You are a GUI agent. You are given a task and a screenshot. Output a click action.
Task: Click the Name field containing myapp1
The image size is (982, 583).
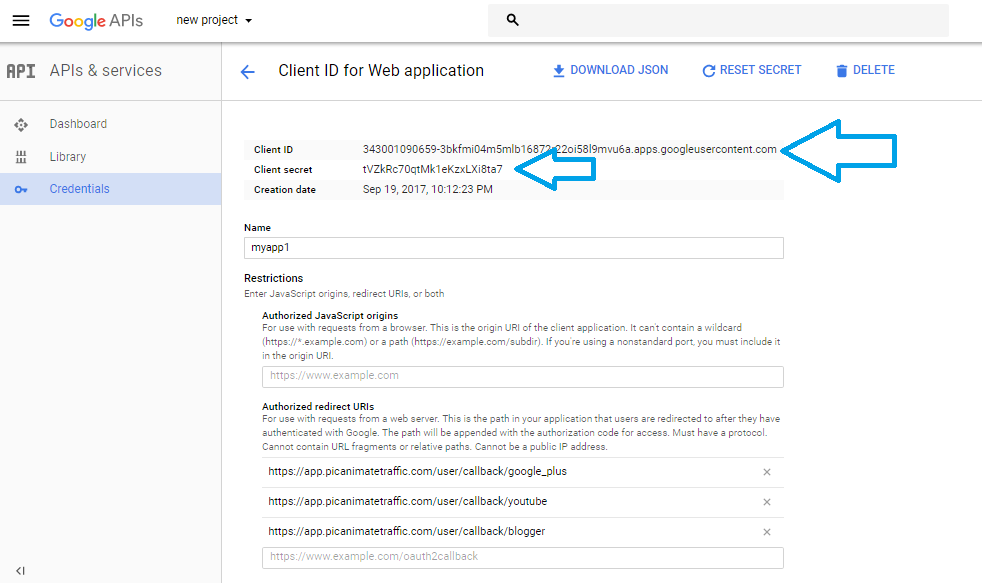click(x=514, y=248)
